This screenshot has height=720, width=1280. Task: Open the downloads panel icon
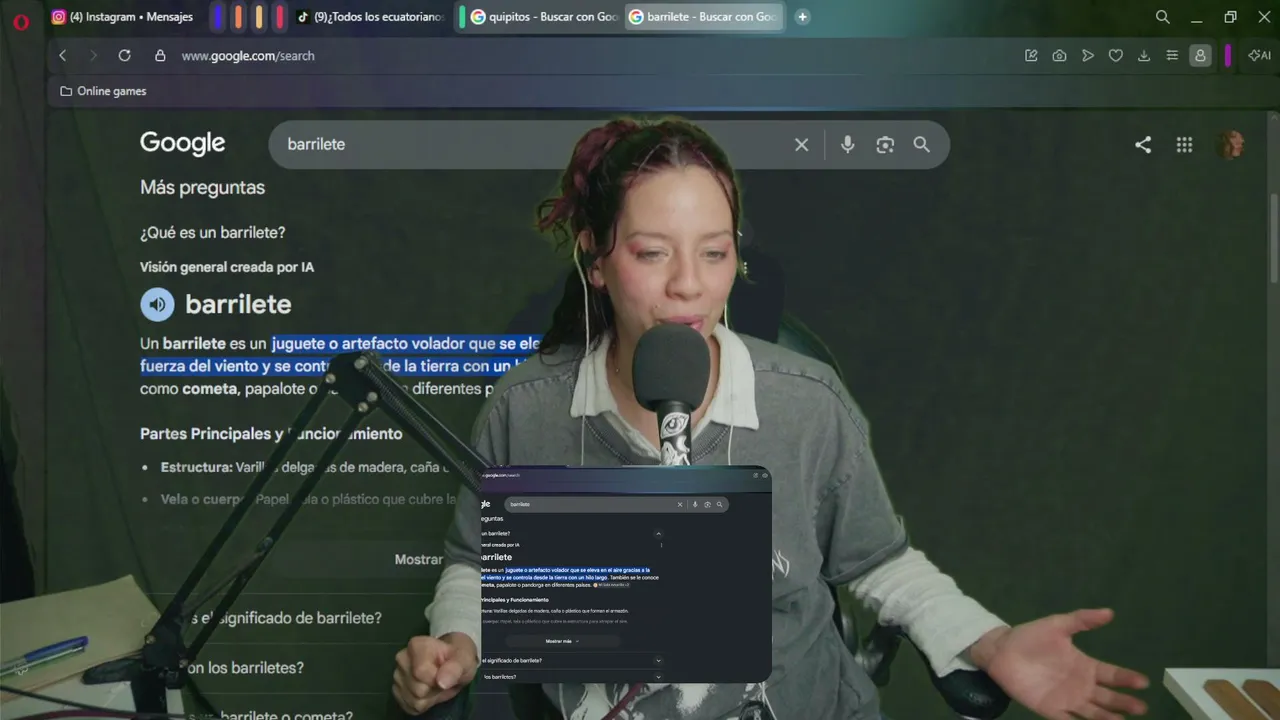(x=1144, y=56)
